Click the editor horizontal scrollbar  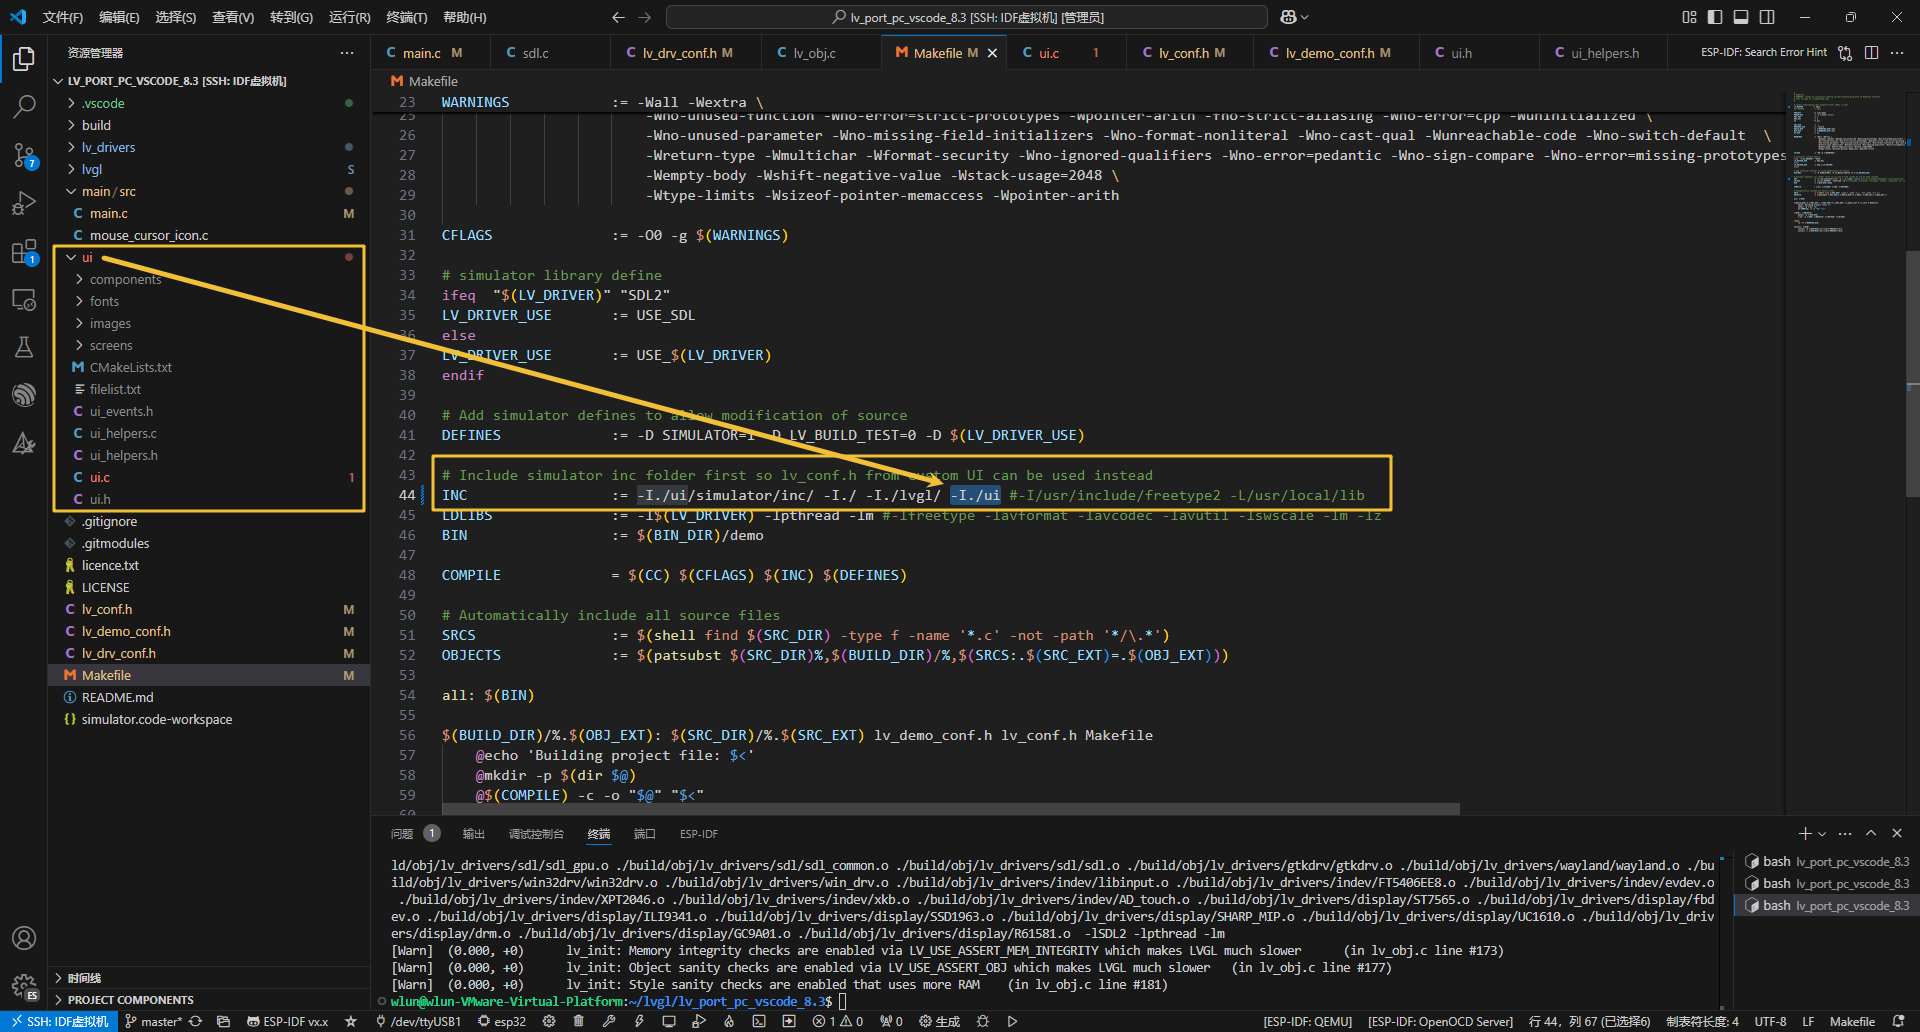950,808
